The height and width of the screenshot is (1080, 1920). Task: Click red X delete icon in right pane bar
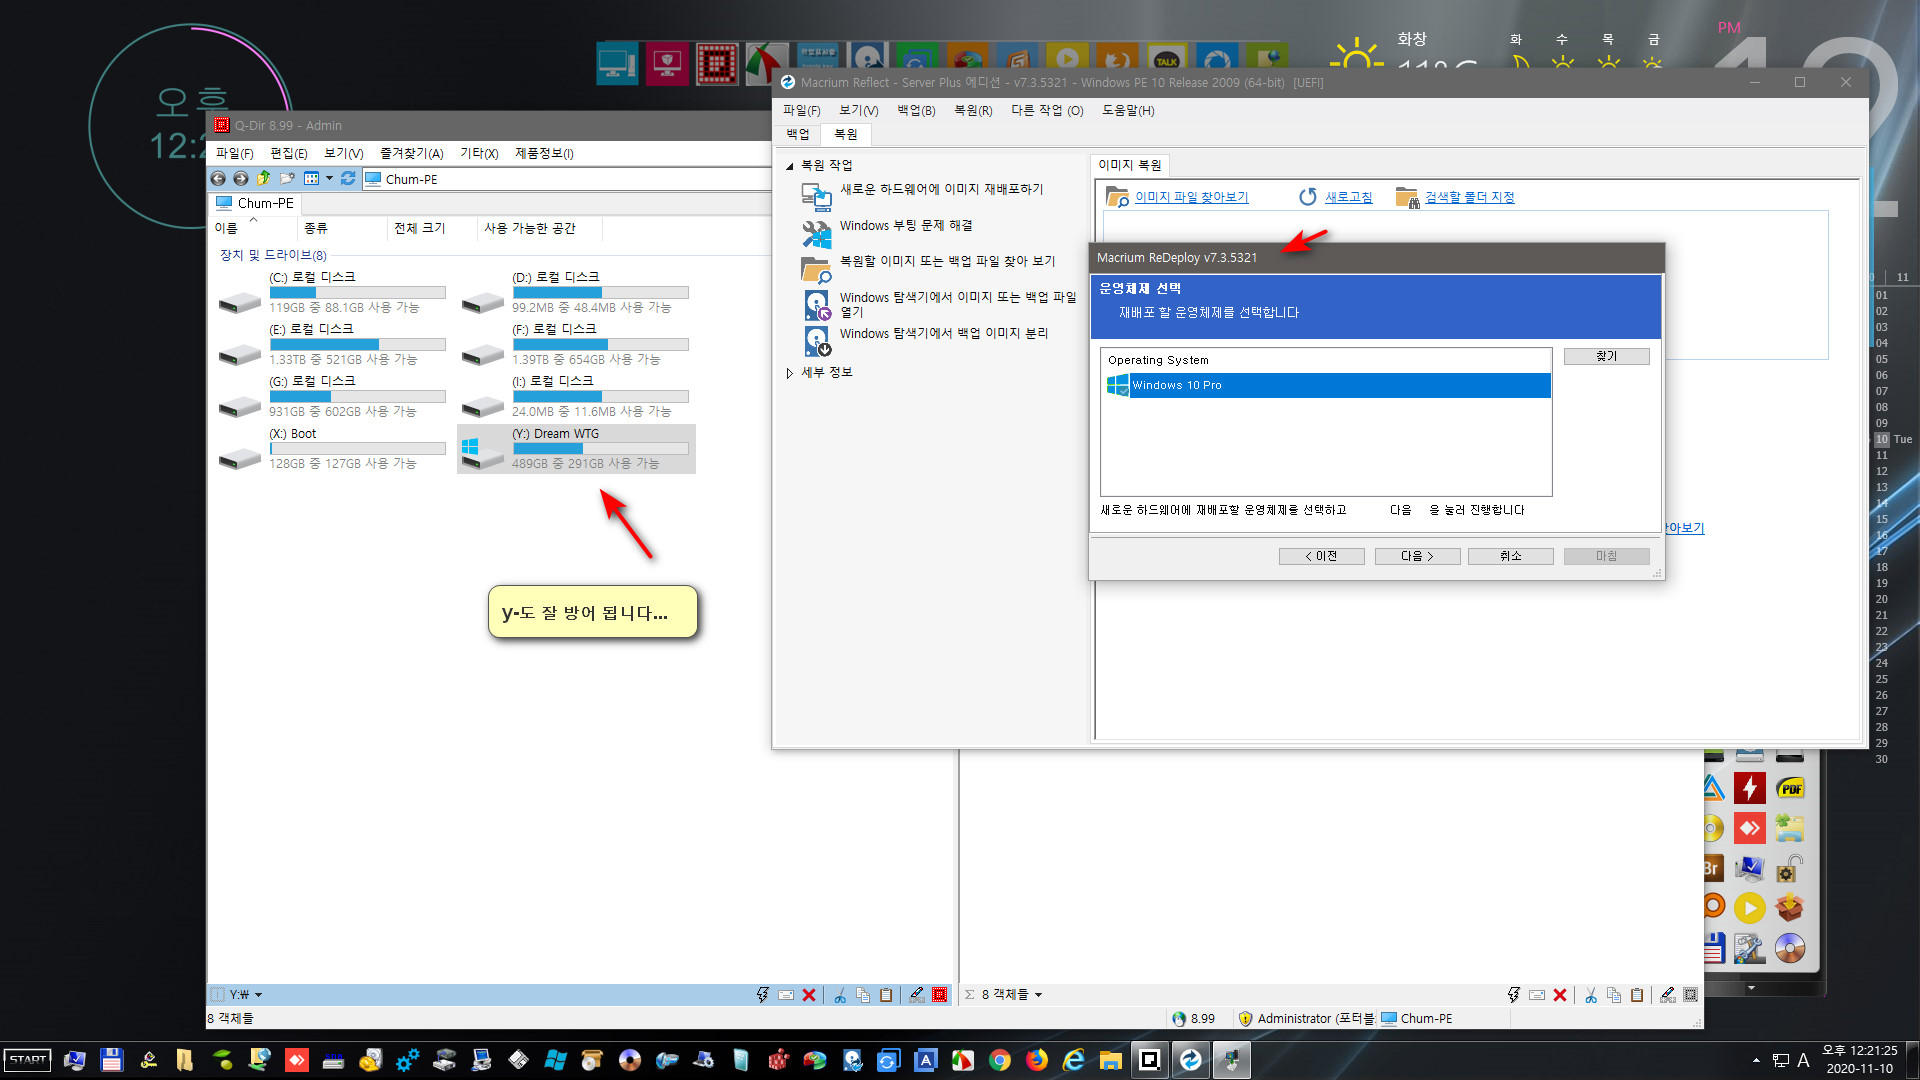click(1560, 995)
